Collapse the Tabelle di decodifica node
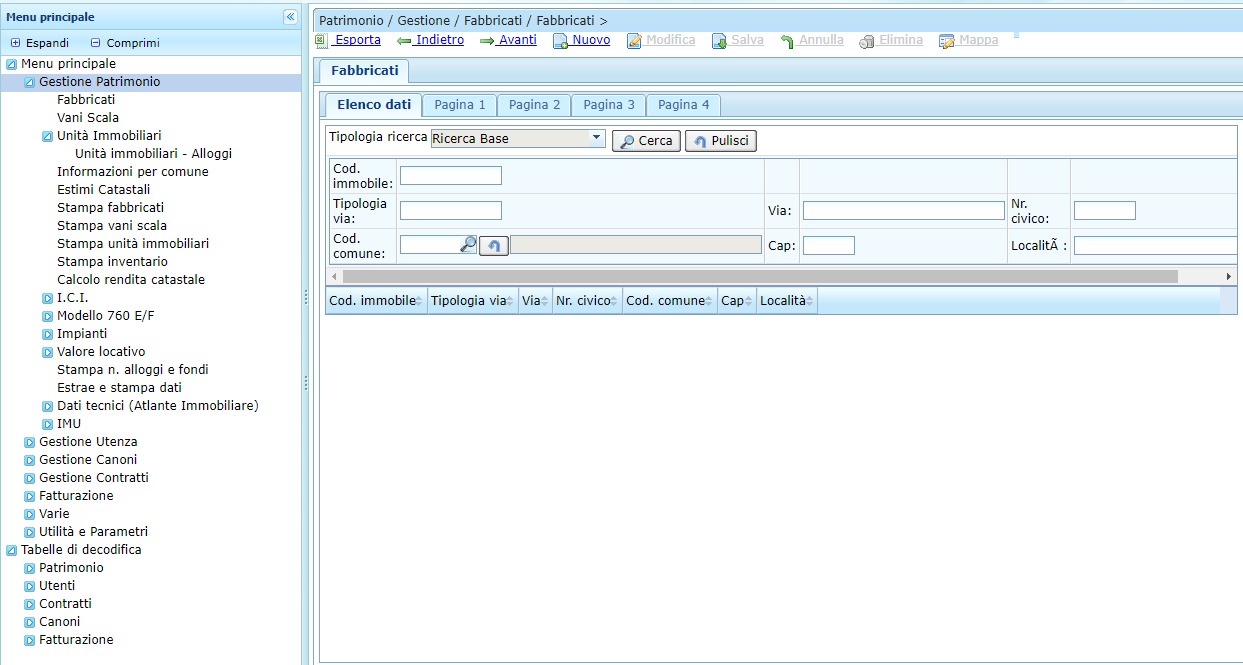The height and width of the screenshot is (665, 1243). tap(11, 550)
